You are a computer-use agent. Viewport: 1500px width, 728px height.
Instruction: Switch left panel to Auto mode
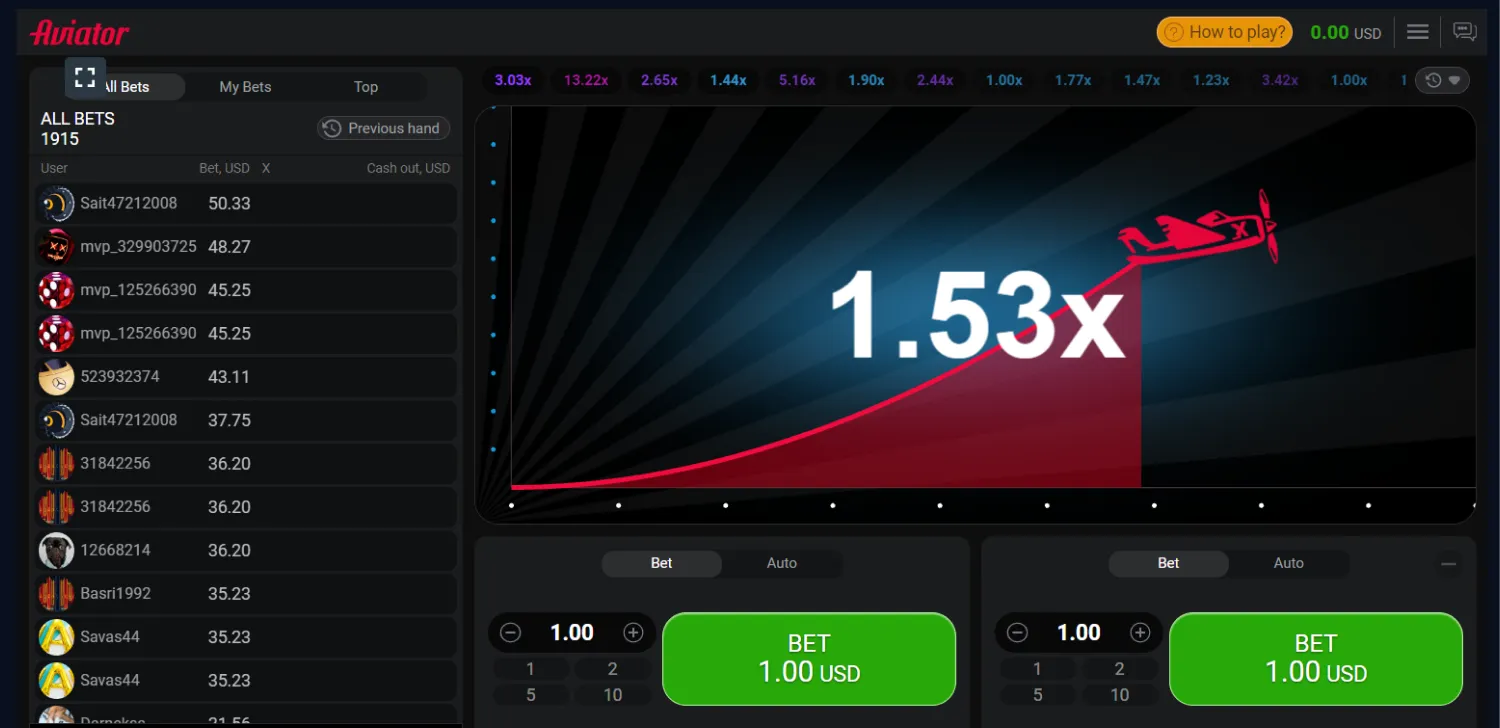[781, 564]
